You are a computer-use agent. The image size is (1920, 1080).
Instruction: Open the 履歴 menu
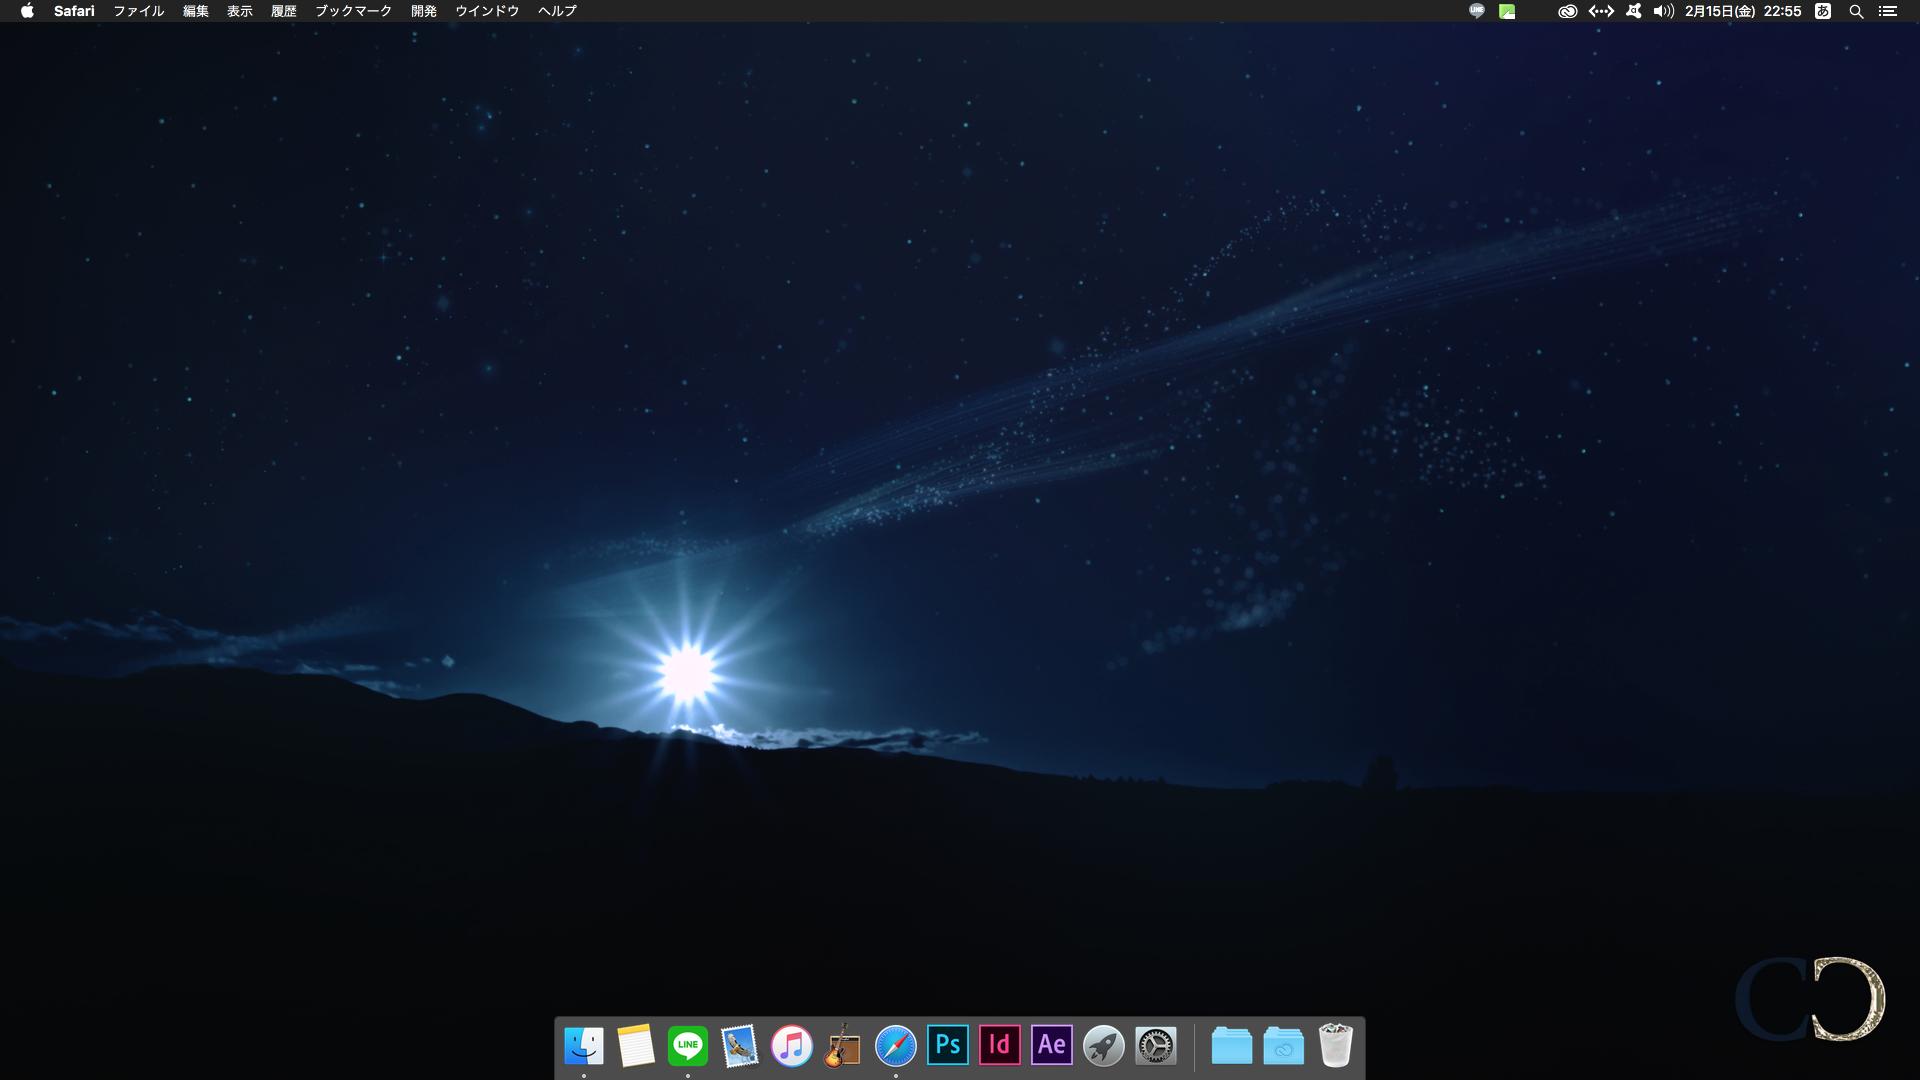(284, 11)
